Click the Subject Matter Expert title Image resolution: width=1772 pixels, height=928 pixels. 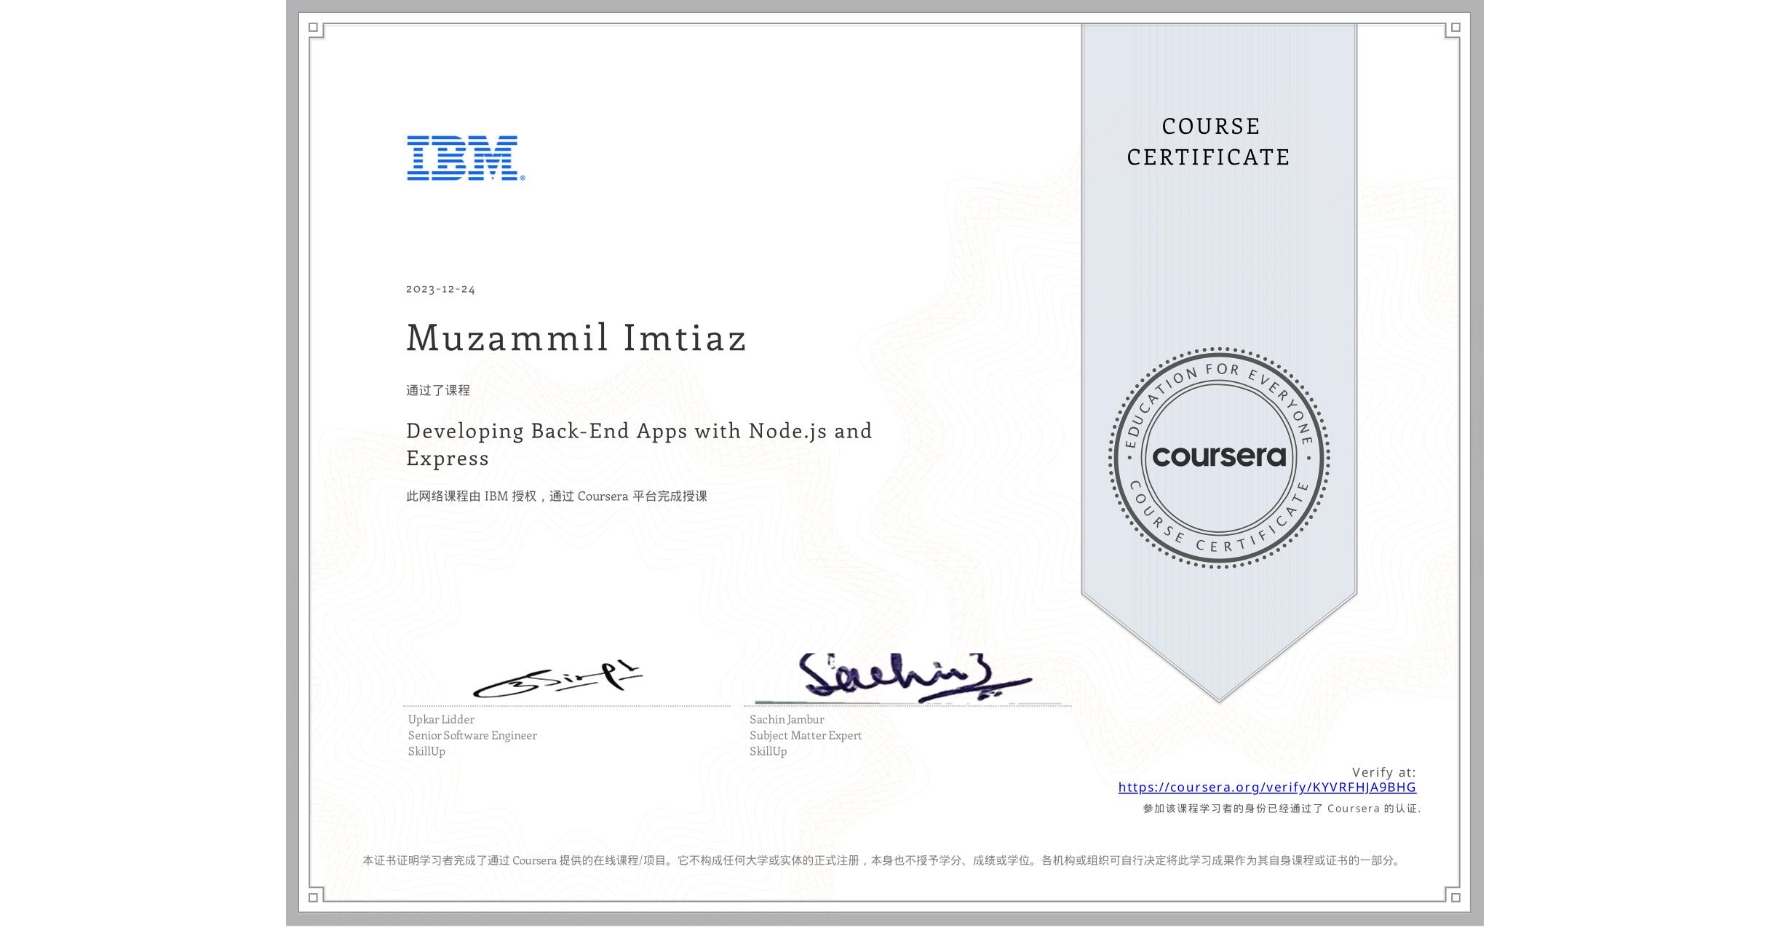(805, 735)
